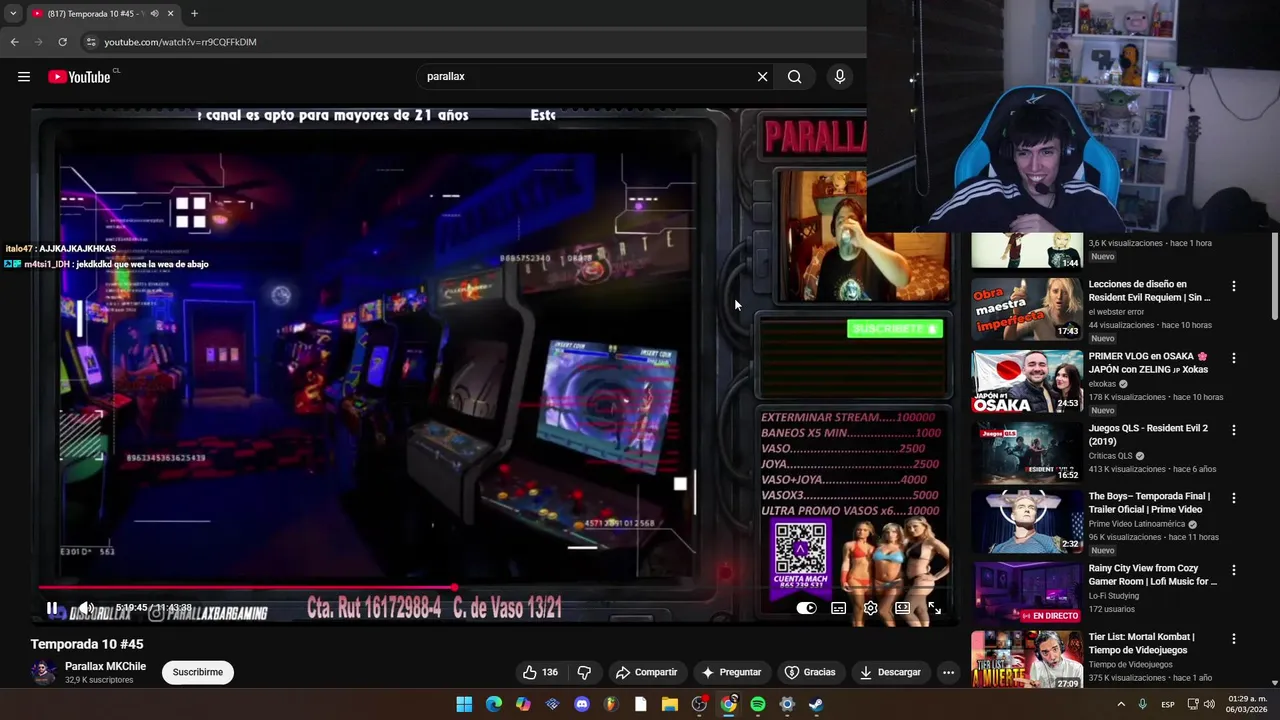Clear the search box text
This screenshot has height=720, width=1280.
[x=762, y=77]
